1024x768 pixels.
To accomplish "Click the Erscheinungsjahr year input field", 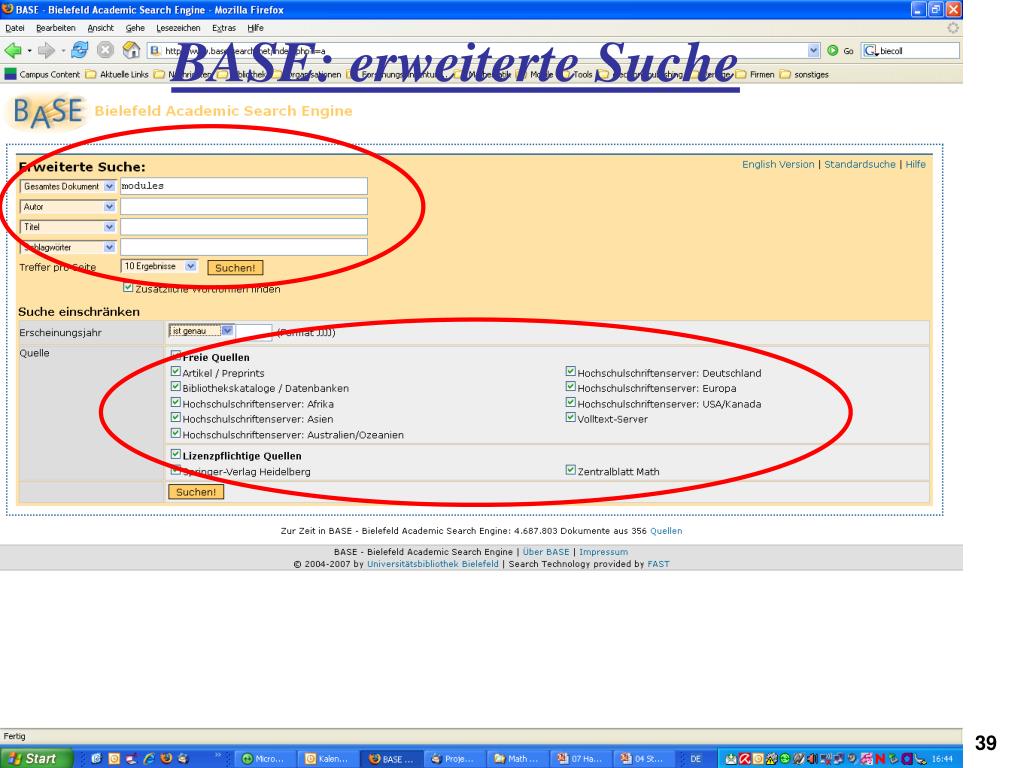I will click(253, 332).
